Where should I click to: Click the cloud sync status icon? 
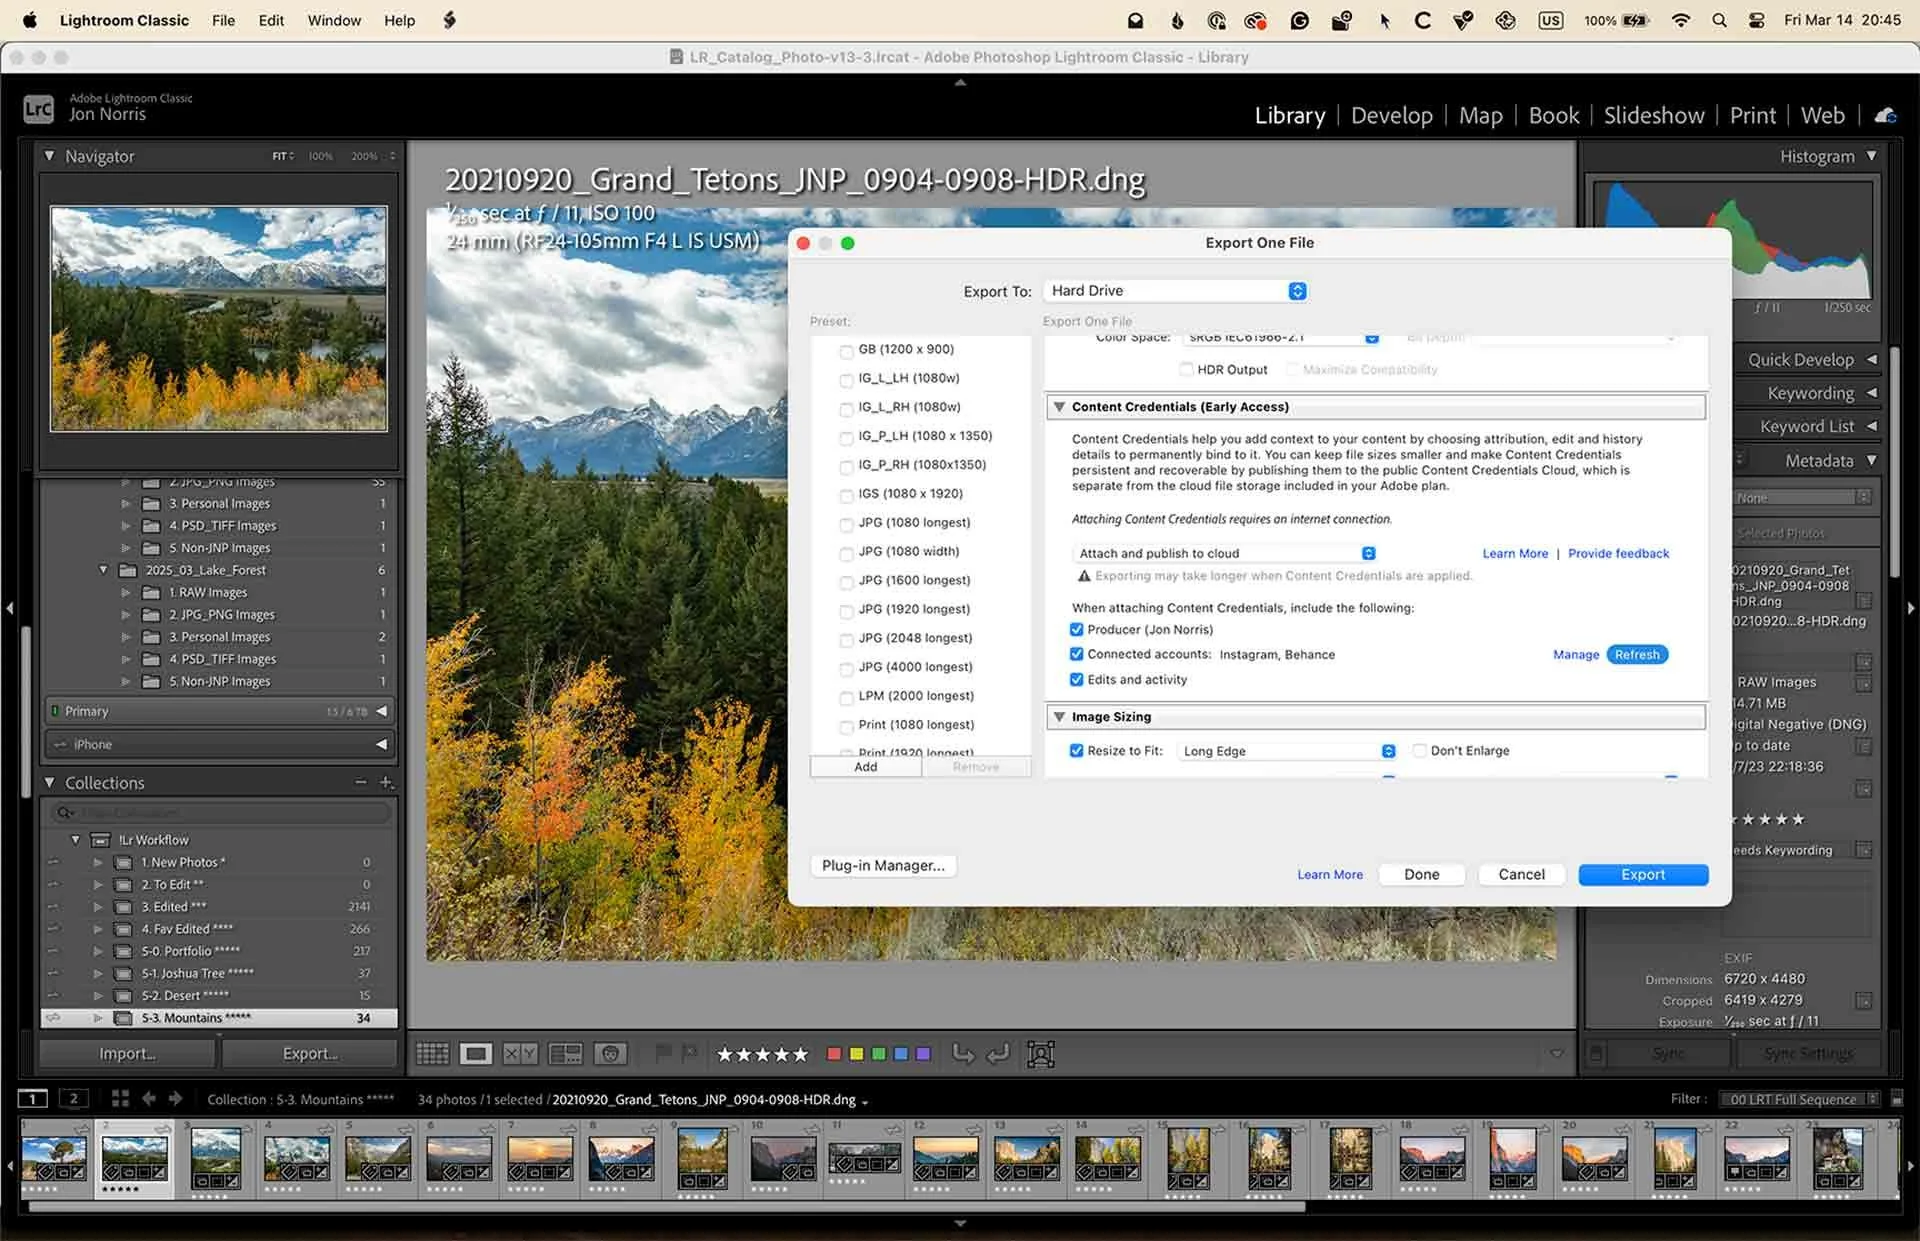point(1885,116)
